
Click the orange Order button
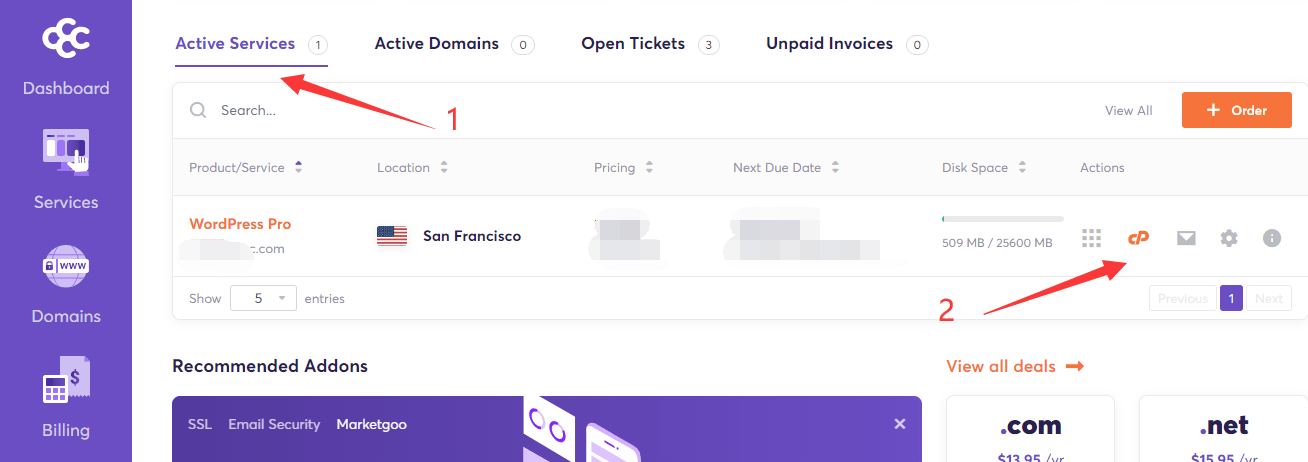1237,110
